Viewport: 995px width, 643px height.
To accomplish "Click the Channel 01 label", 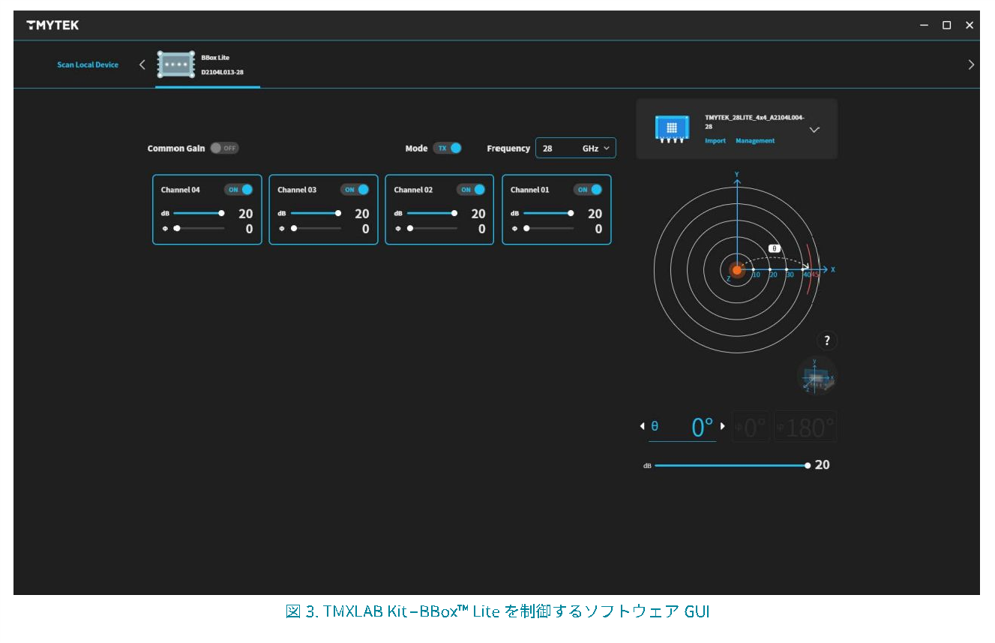I will click(x=530, y=190).
